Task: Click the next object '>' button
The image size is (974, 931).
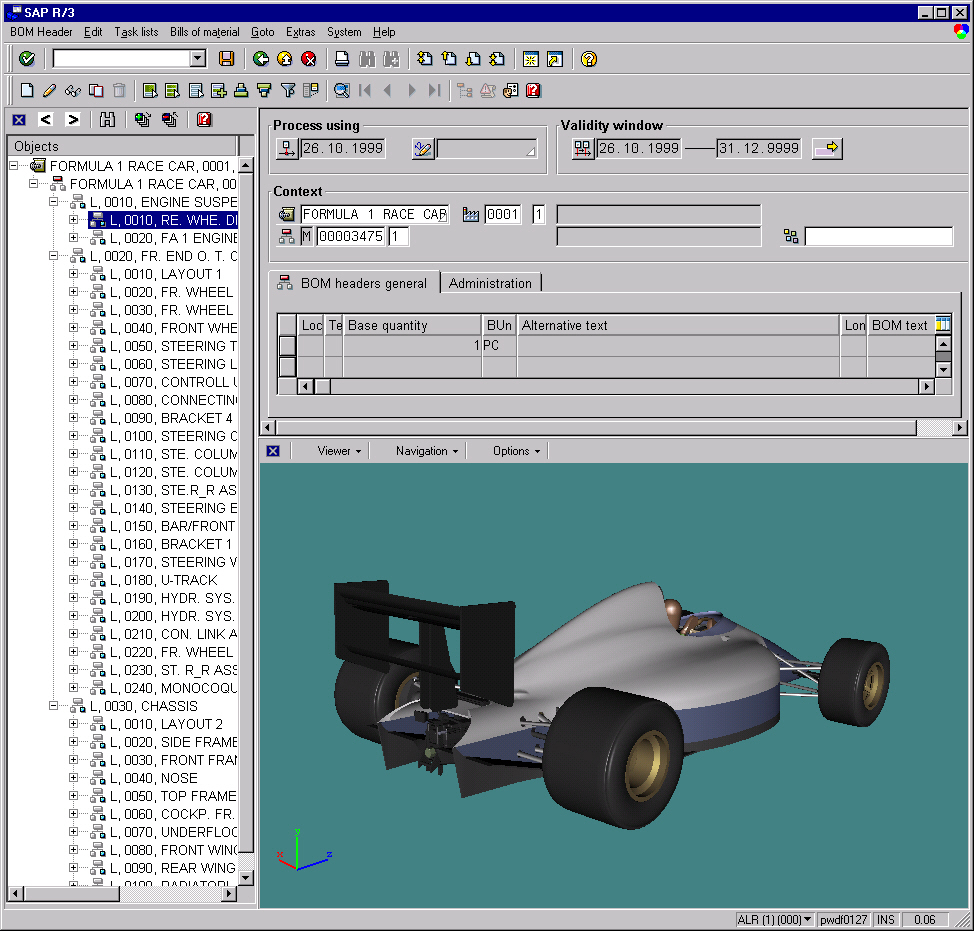Action: pyautogui.click(x=72, y=120)
